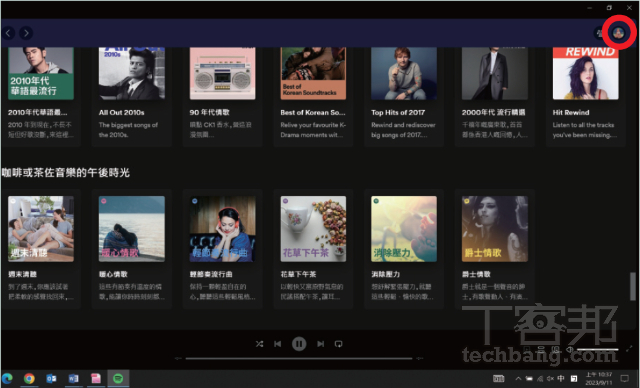Click the '花草下午茶' title below its cover

pos(298,274)
